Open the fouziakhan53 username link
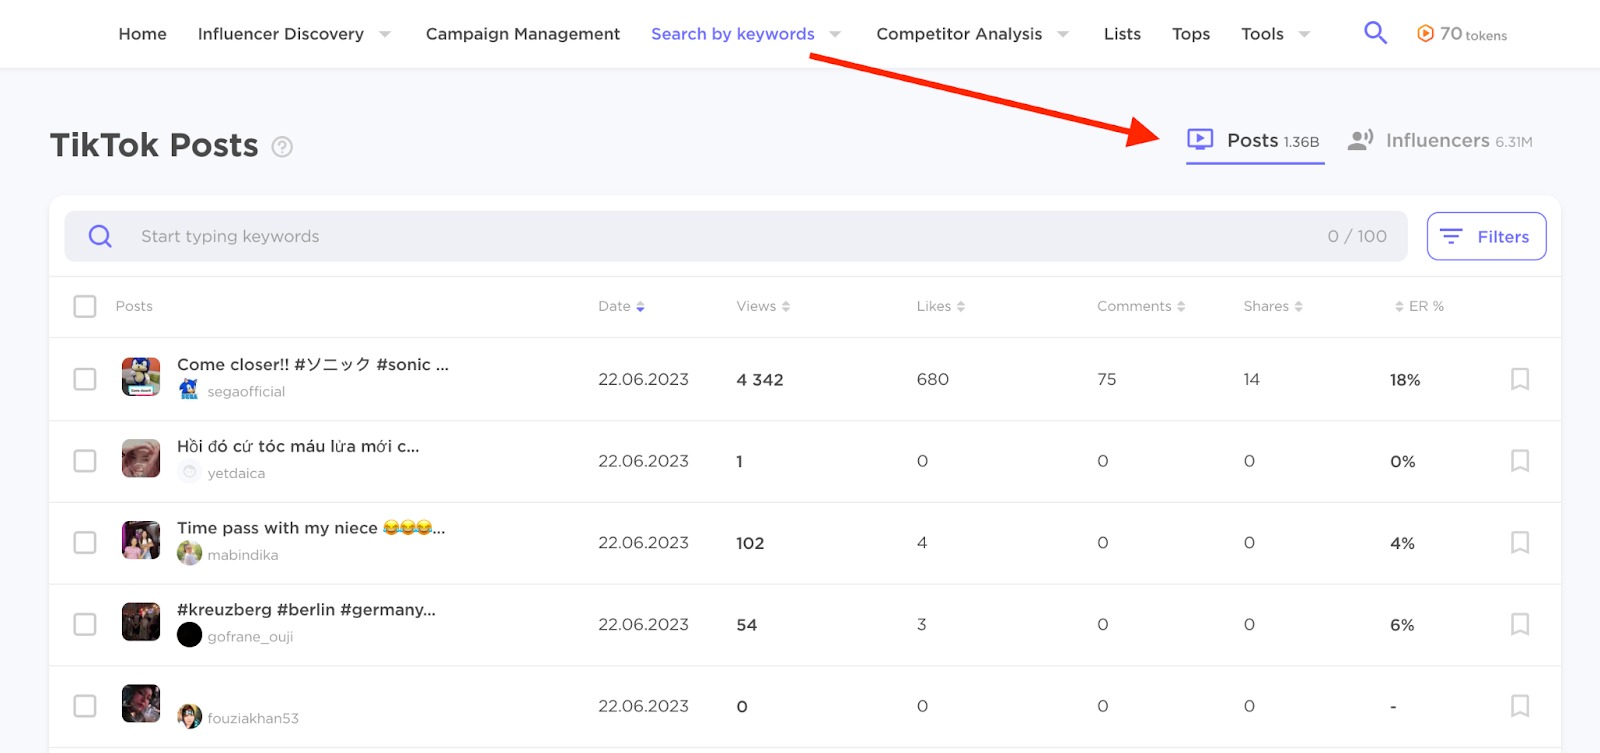 pos(253,718)
